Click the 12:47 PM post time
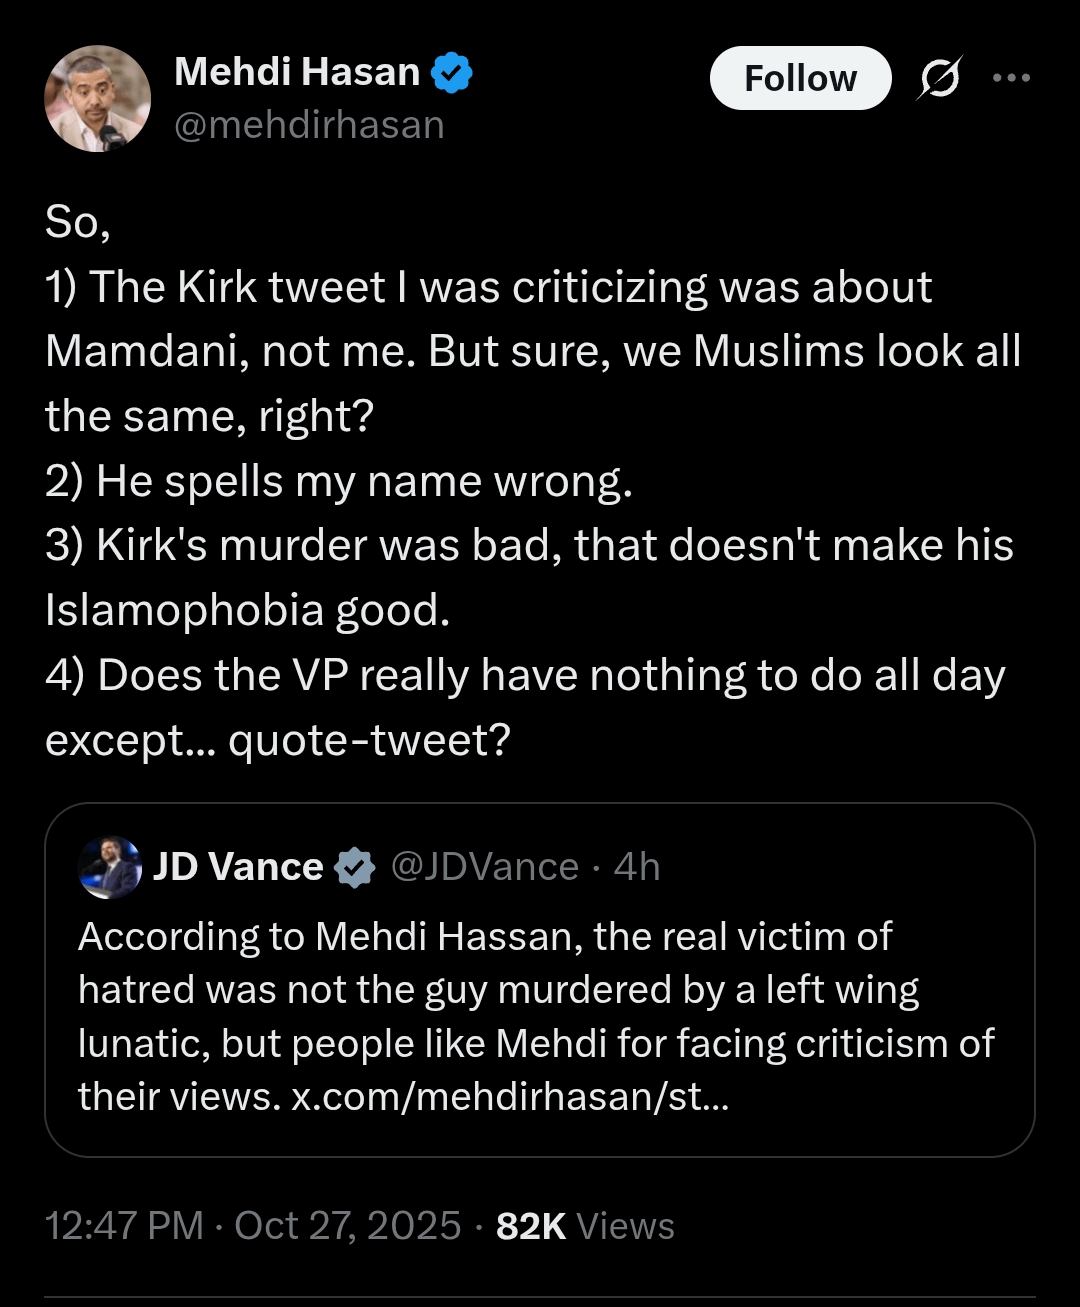This screenshot has width=1080, height=1307. pyautogui.click(x=124, y=1226)
